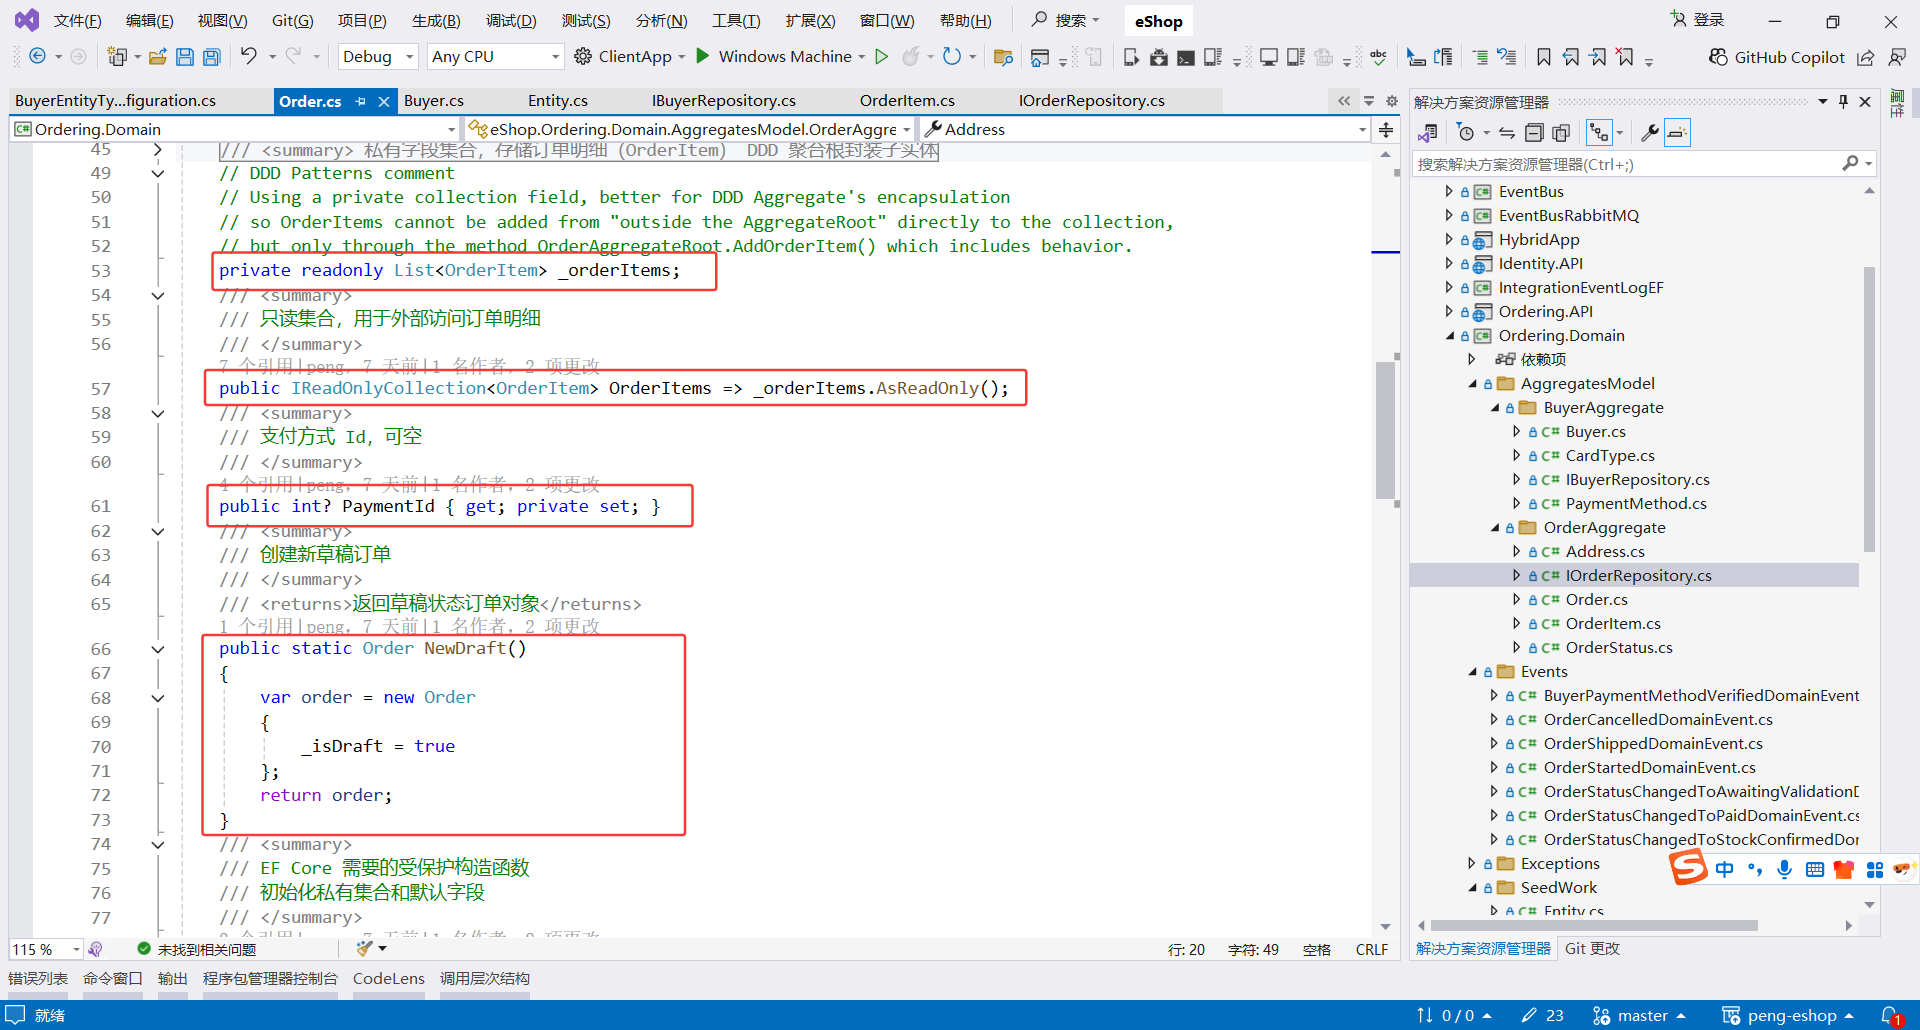Clear all bookmarks using the red-X bookmark icon

click(x=1626, y=57)
